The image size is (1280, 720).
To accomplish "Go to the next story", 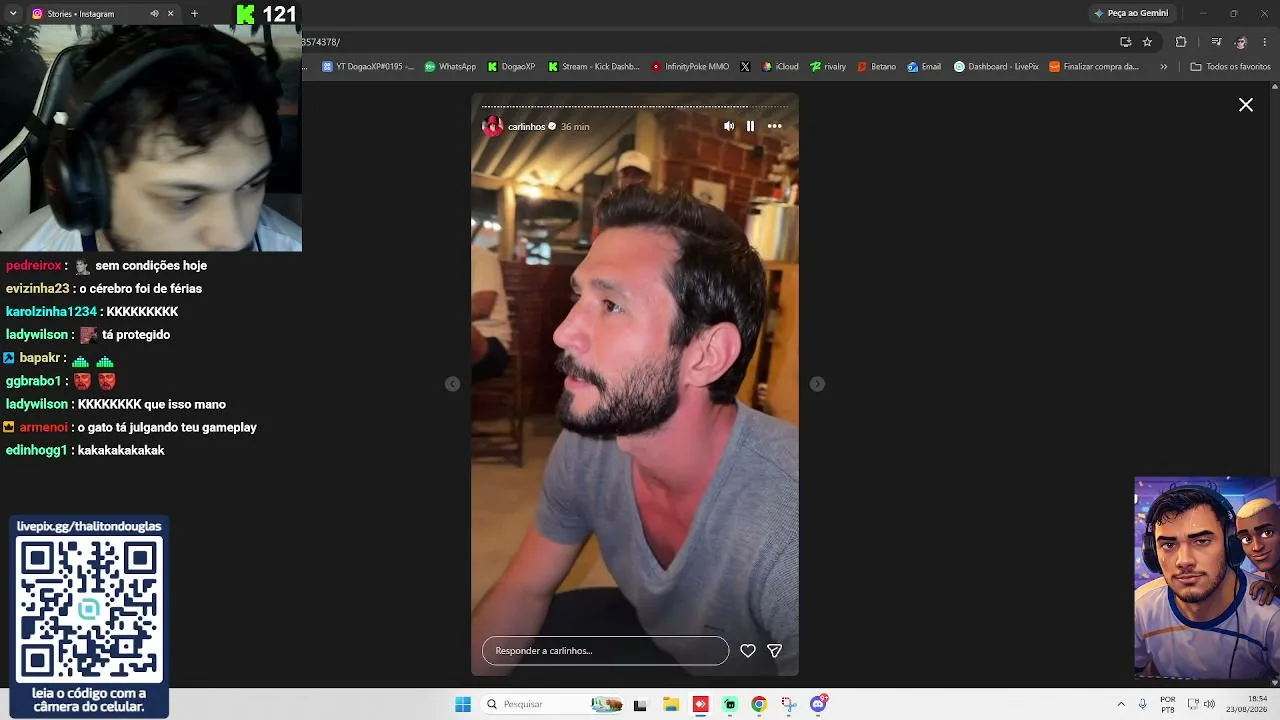I will pos(817,384).
